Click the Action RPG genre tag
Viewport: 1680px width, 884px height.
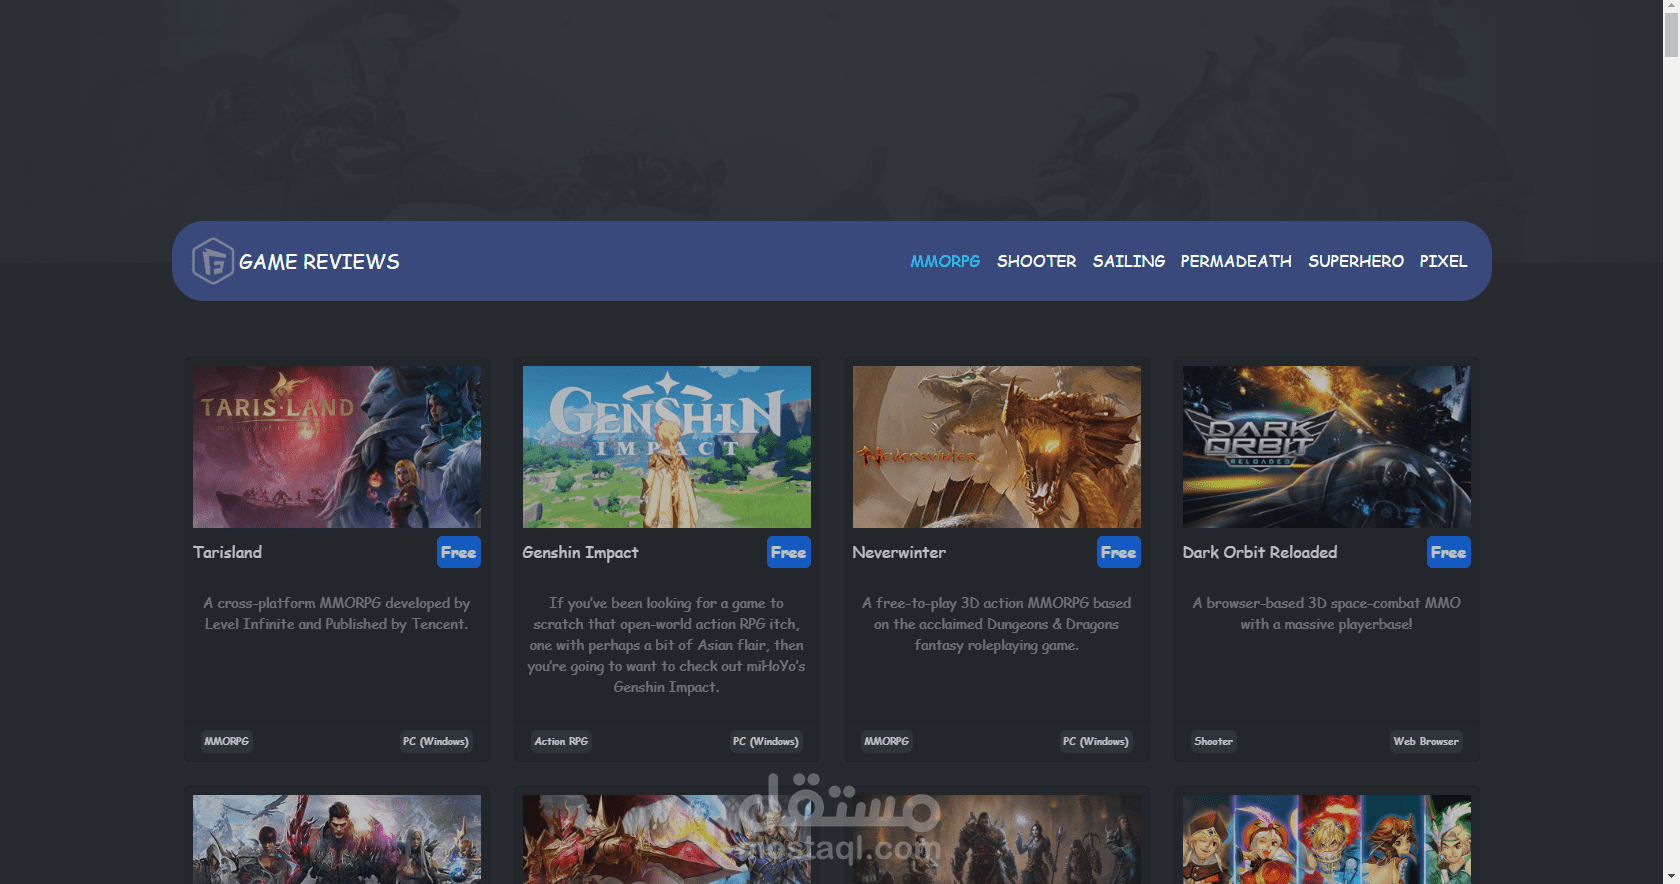(x=561, y=741)
